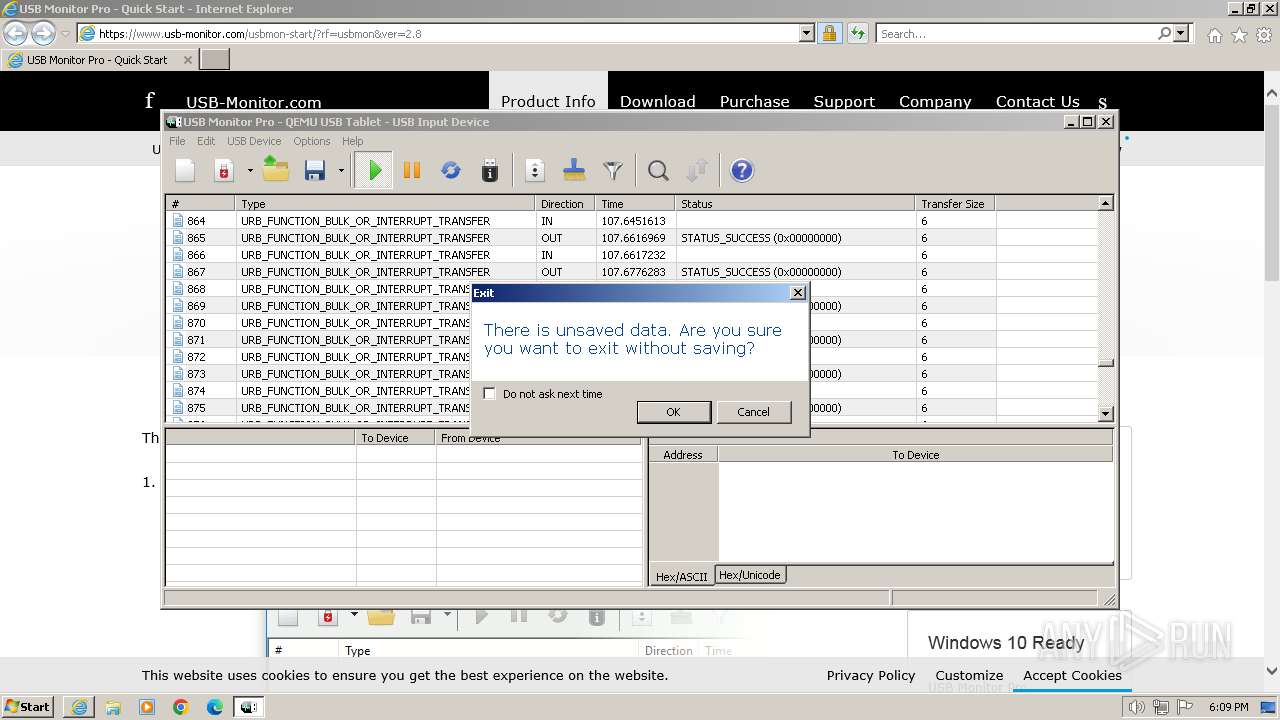
Task: Expand the dropdown arrow next to Save icon
Action: point(341,171)
